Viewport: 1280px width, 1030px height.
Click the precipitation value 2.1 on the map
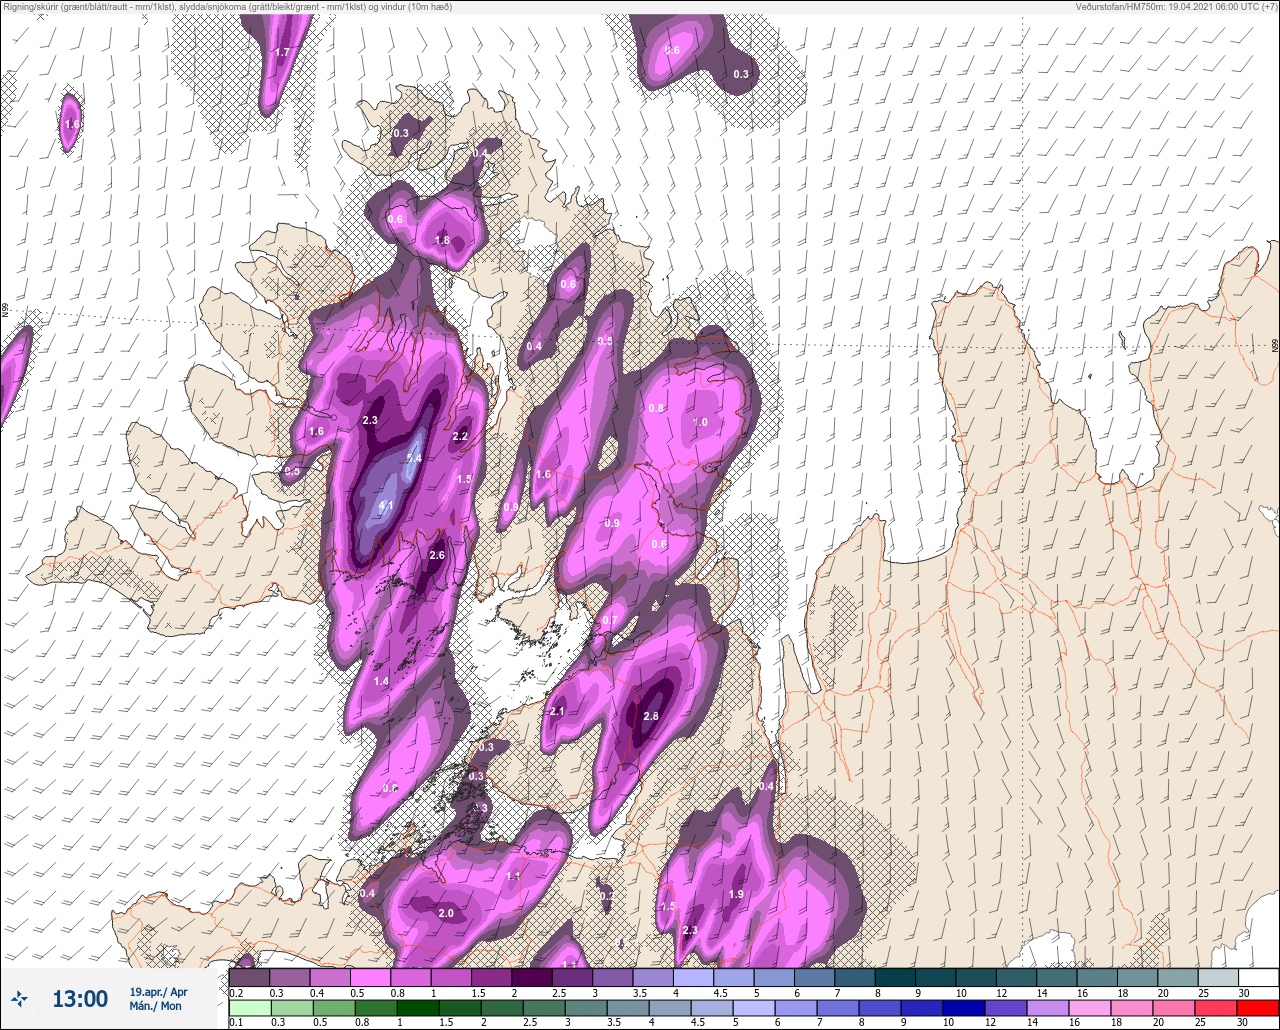[557, 711]
